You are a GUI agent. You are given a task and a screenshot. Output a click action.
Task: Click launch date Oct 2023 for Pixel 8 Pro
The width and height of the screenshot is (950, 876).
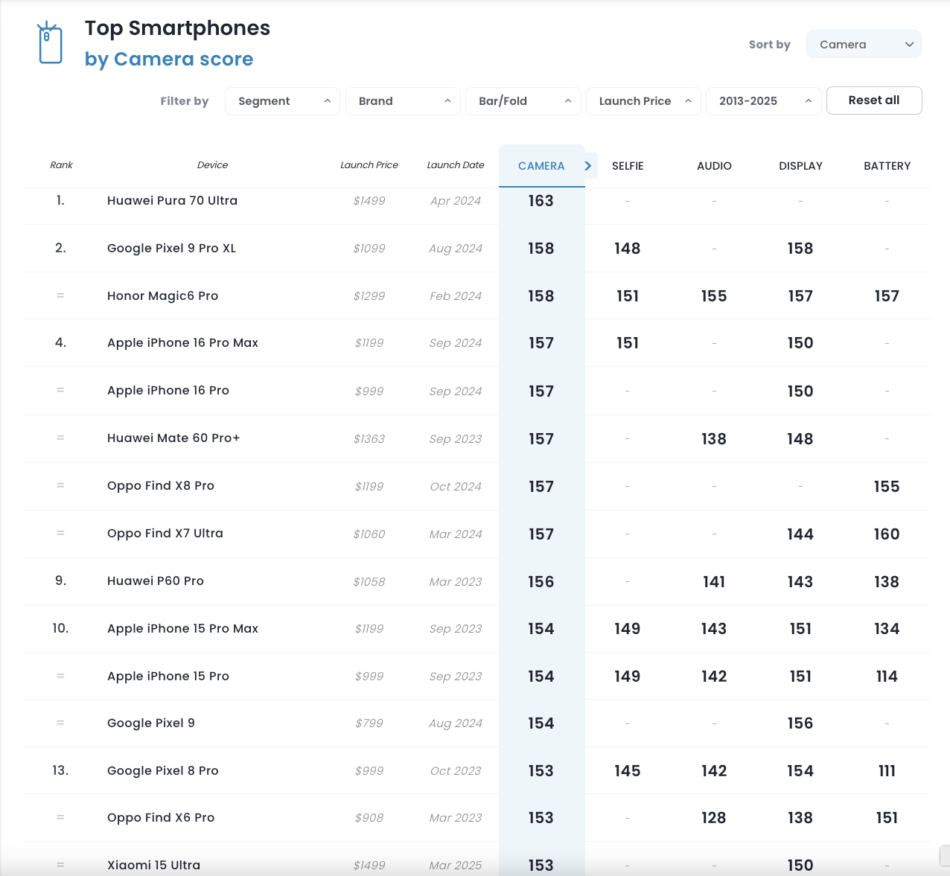456,771
